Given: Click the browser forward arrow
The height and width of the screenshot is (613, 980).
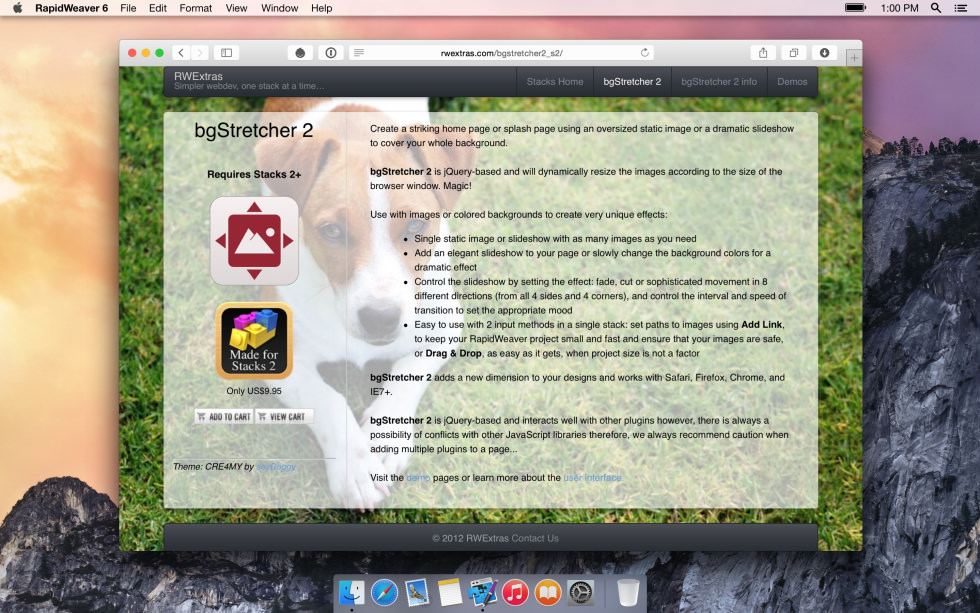Looking at the screenshot, I should click(200, 53).
